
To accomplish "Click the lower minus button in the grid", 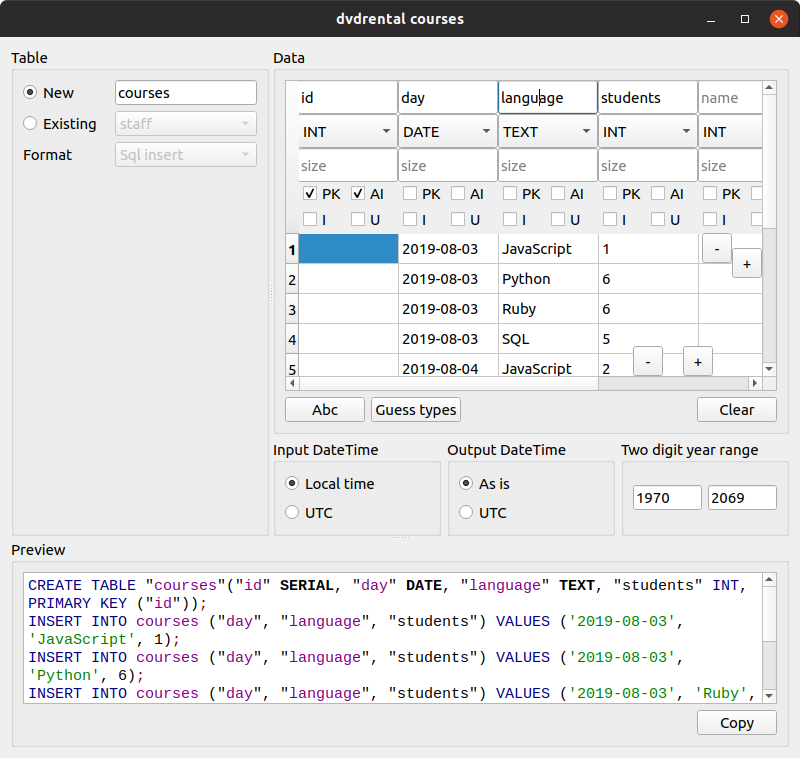I will (647, 361).
